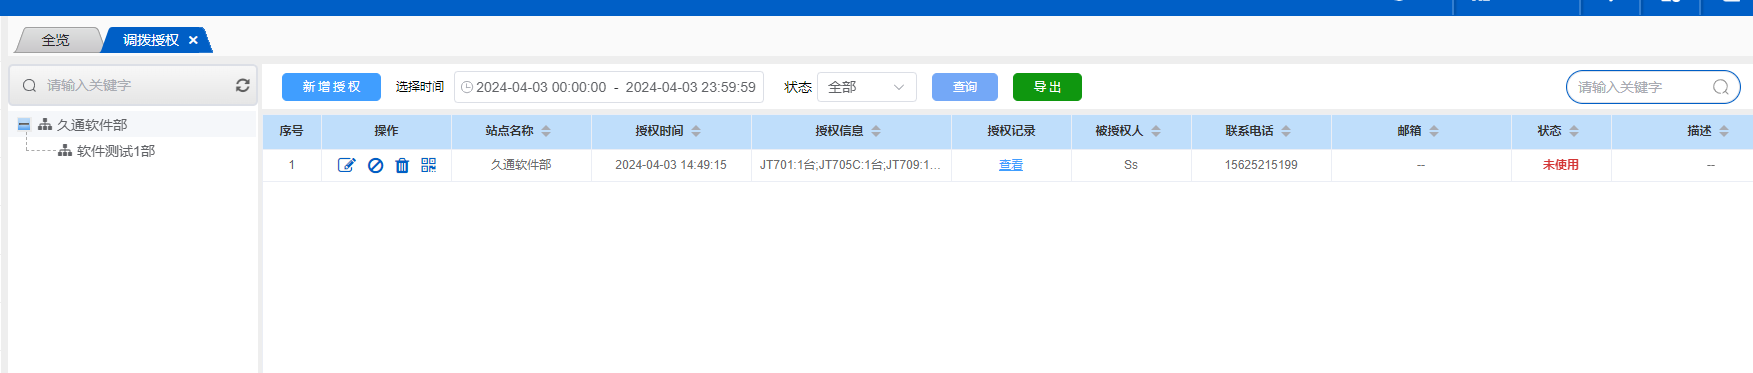Click the magnifier icon in right search box
This screenshot has width=1753, height=373.
tap(1720, 87)
